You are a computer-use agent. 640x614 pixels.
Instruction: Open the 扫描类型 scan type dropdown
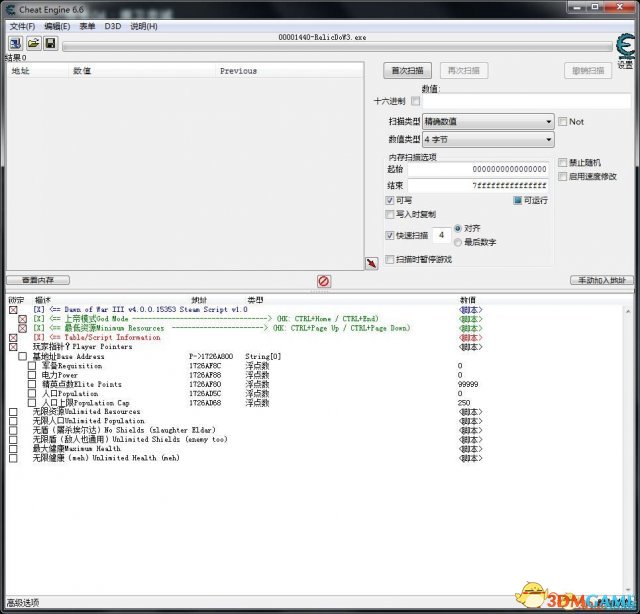[488, 122]
